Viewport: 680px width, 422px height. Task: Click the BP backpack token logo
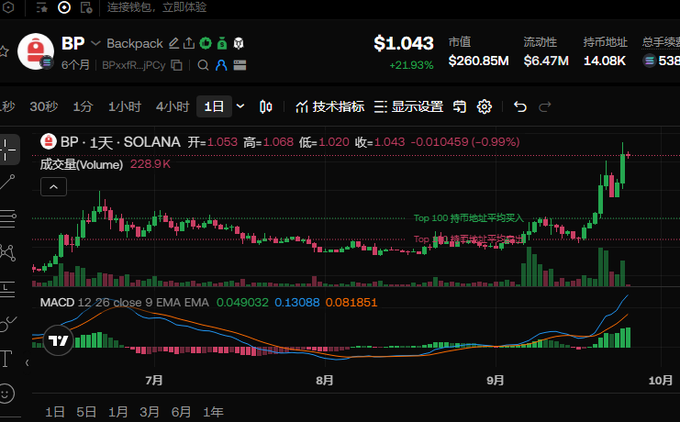(36, 52)
